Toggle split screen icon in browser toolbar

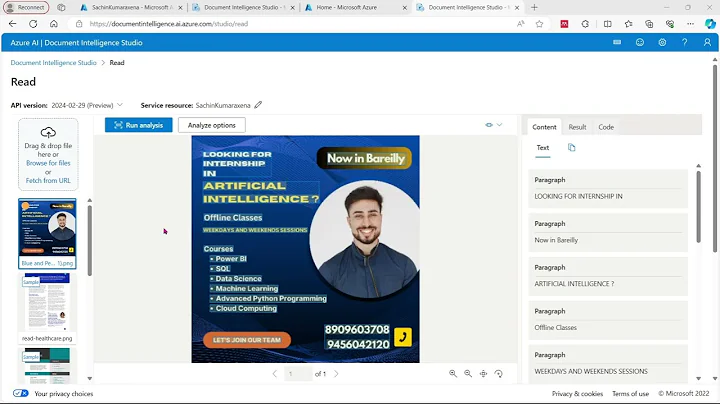(608, 24)
